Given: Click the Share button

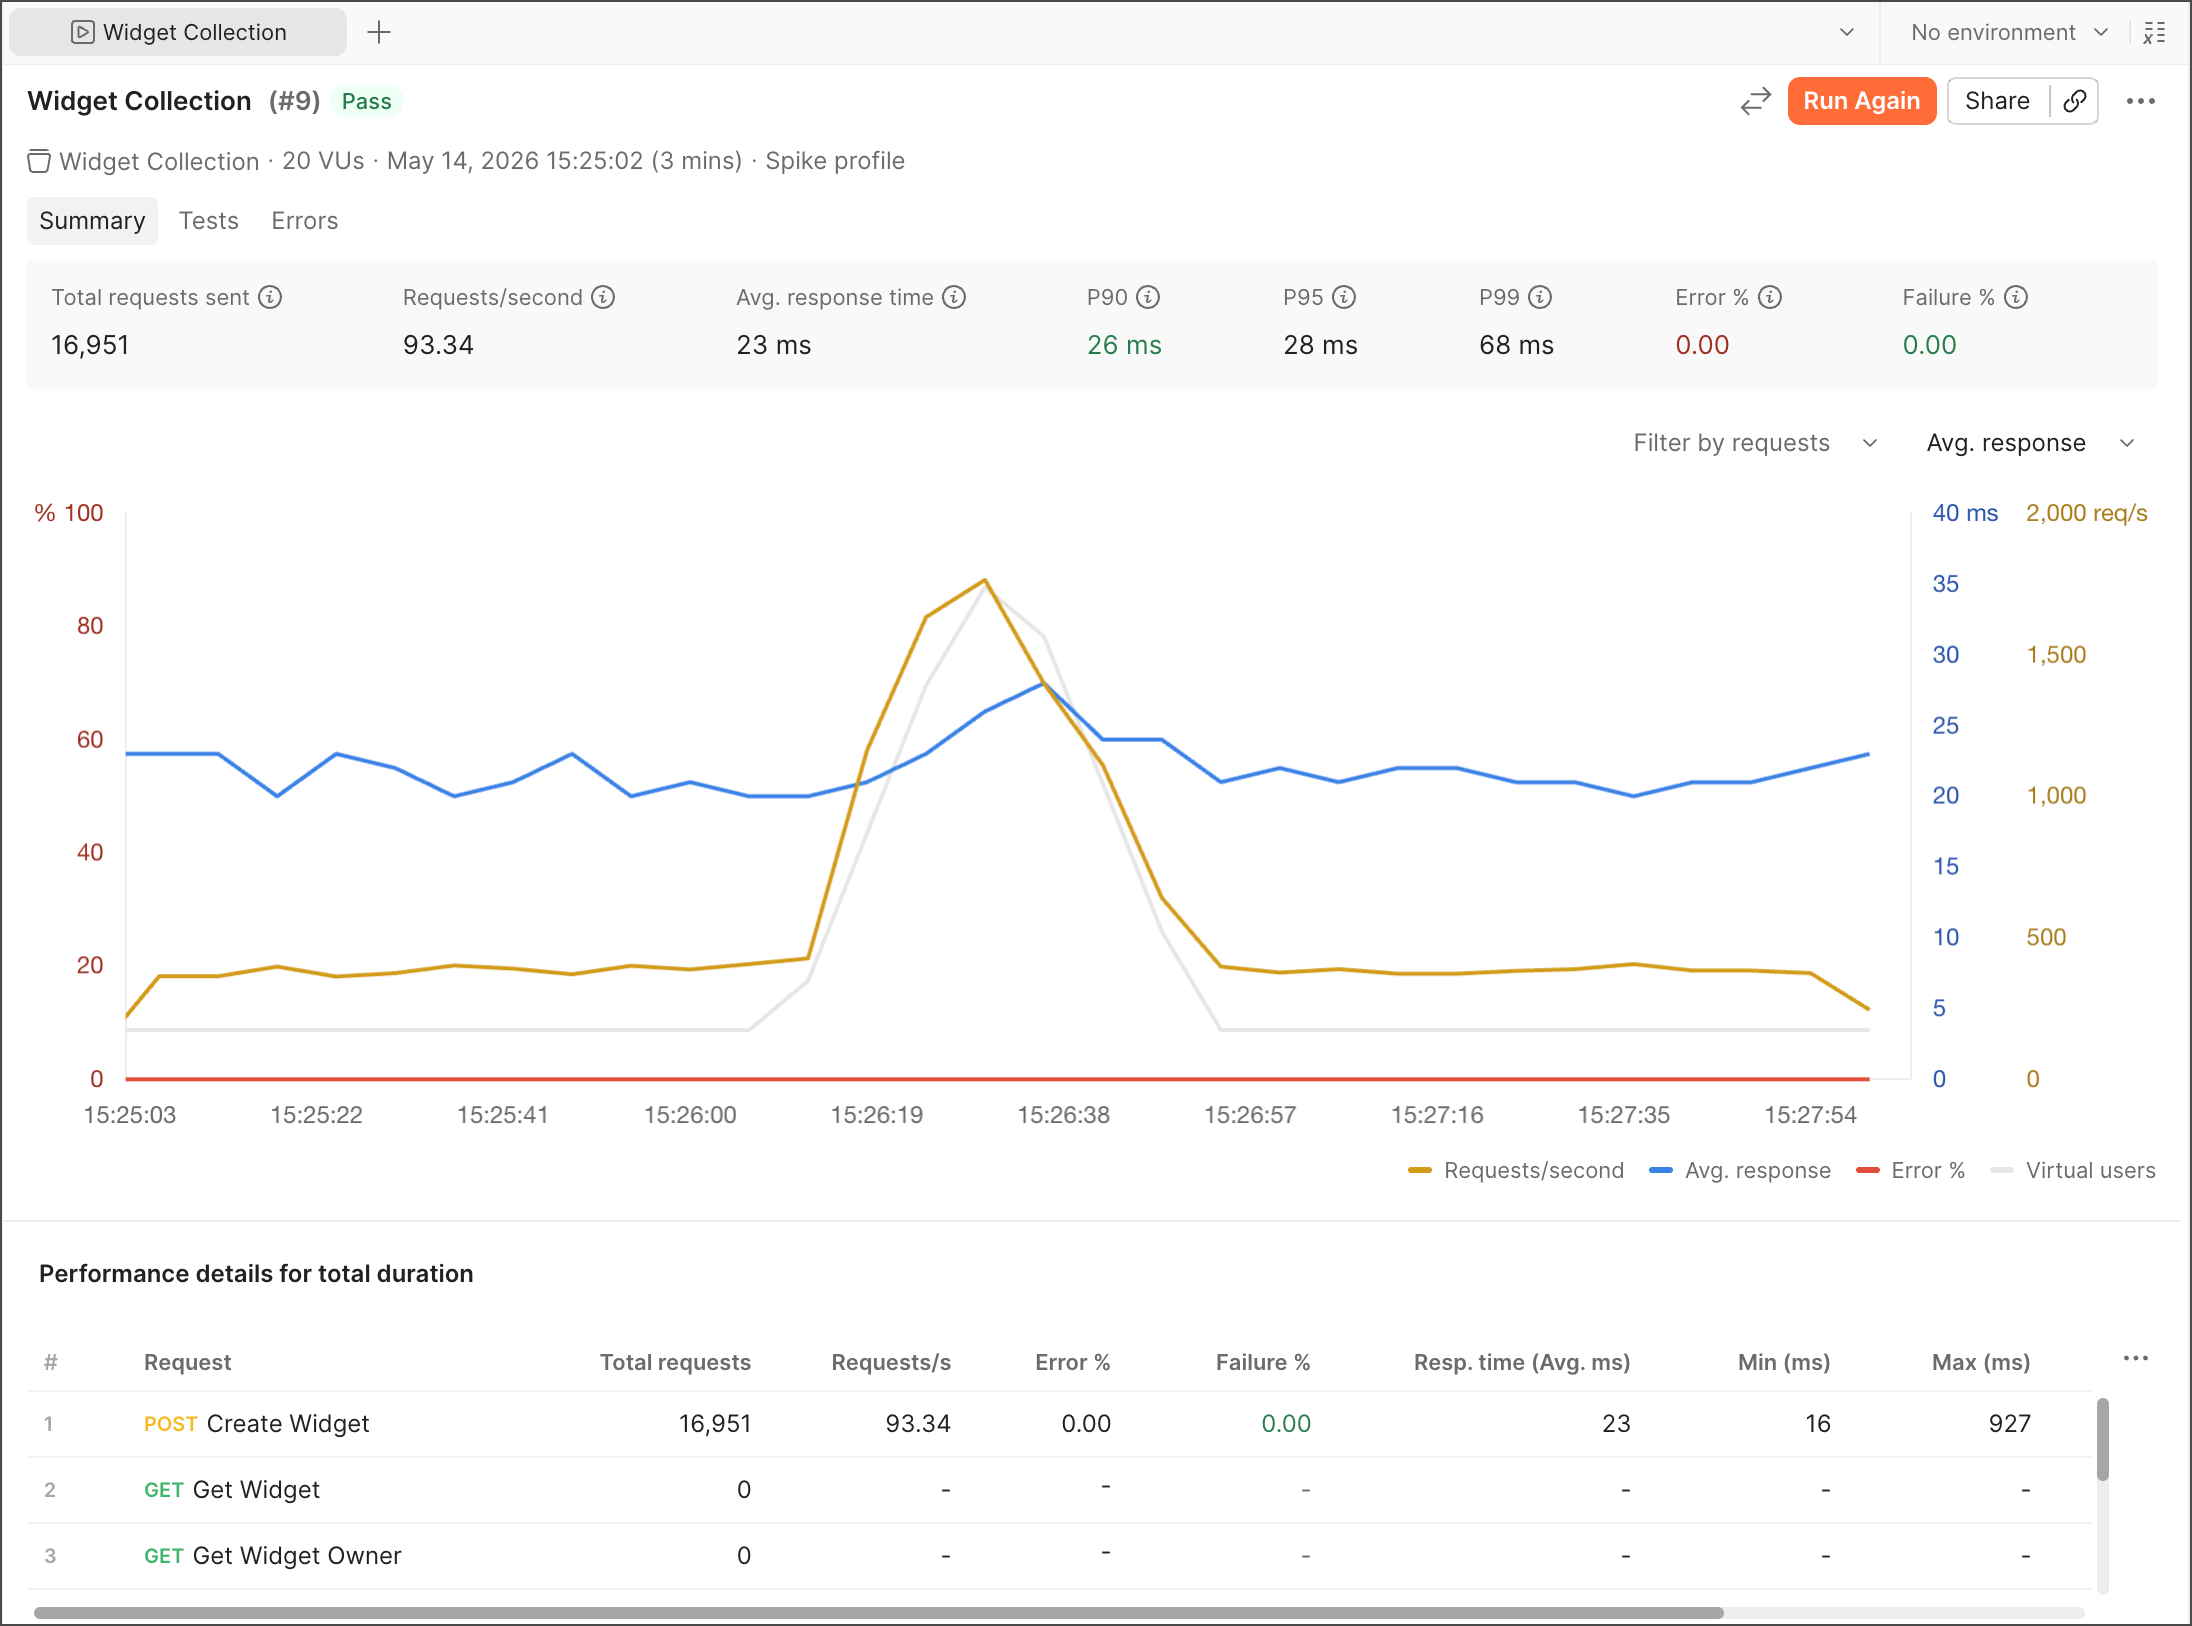Looking at the screenshot, I should pyautogui.click(x=1997, y=101).
